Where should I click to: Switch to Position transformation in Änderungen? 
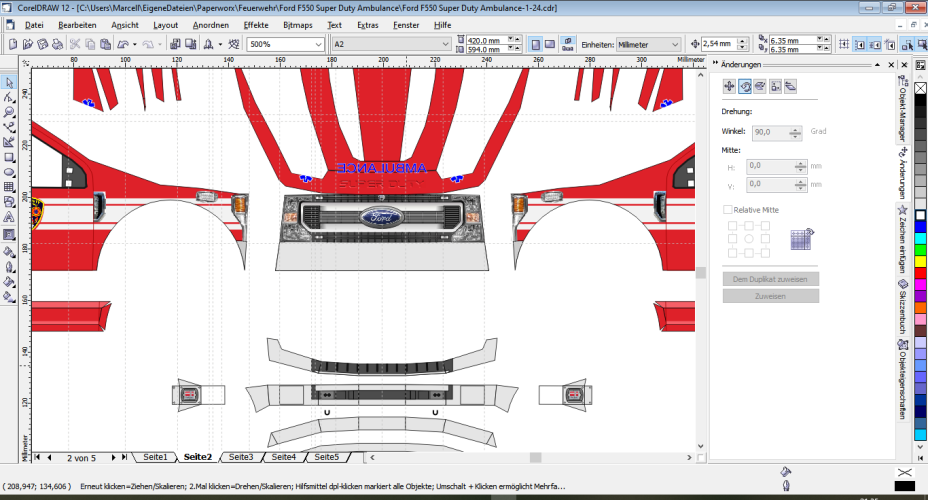click(x=729, y=86)
